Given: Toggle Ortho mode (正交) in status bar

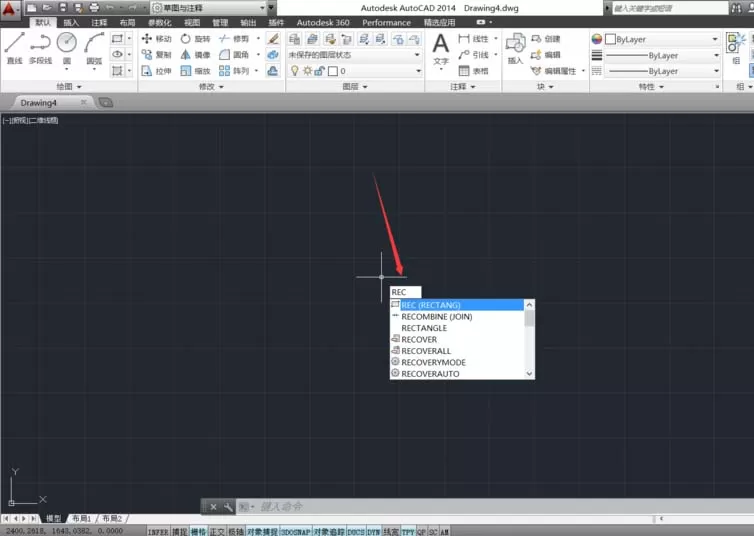Looking at the screenshot, I should point(217,532).
